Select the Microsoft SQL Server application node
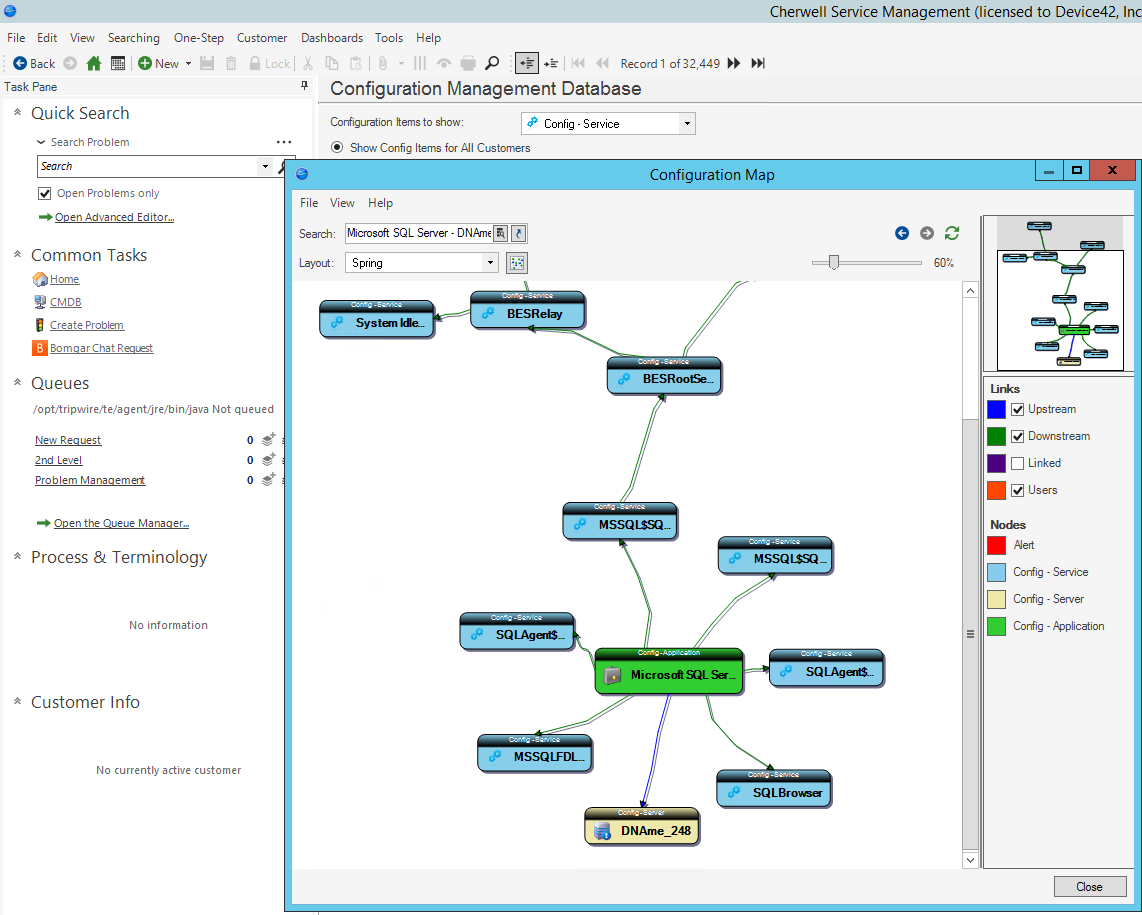The height and width of the screenshot is (915, 1142). click(669, 671)
